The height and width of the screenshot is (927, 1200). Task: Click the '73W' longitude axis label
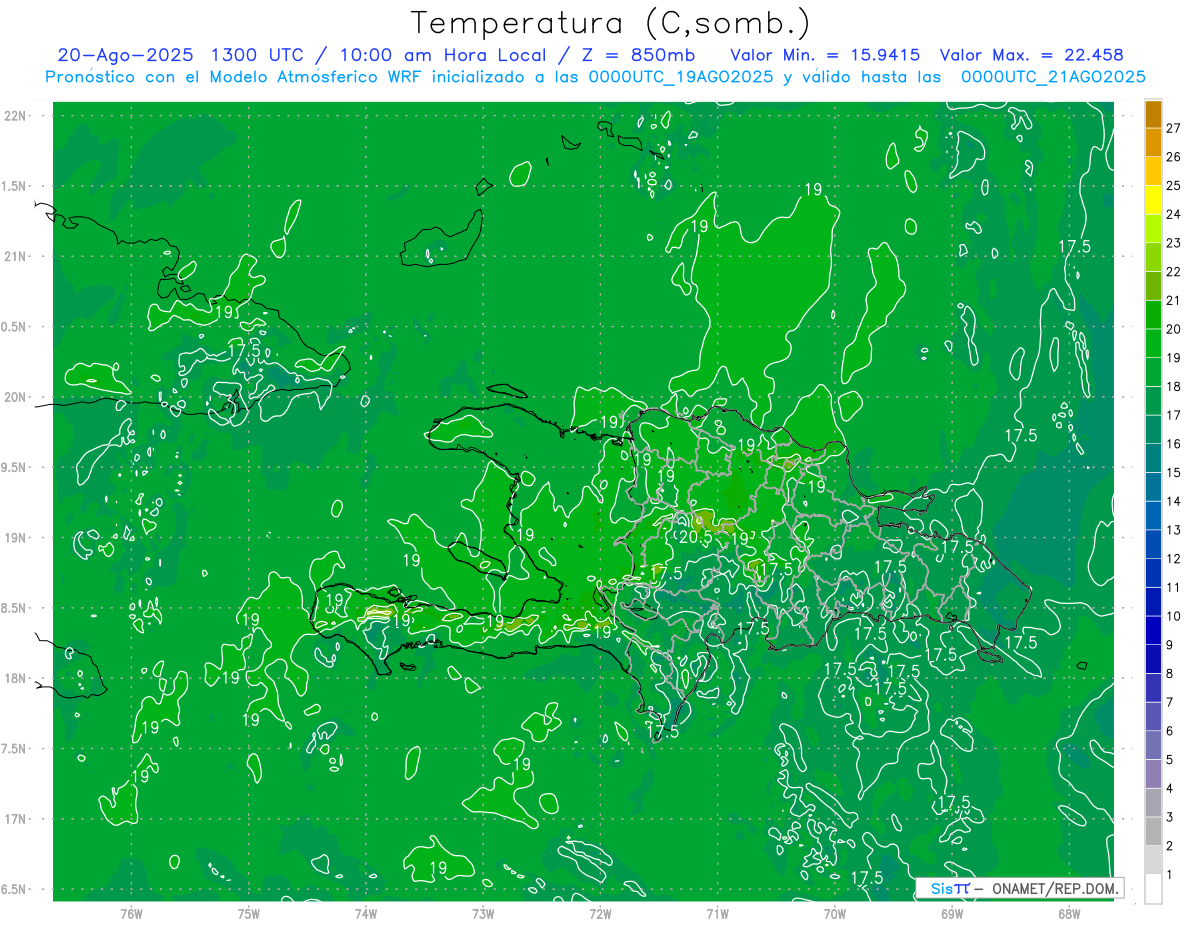coord(483,913)
